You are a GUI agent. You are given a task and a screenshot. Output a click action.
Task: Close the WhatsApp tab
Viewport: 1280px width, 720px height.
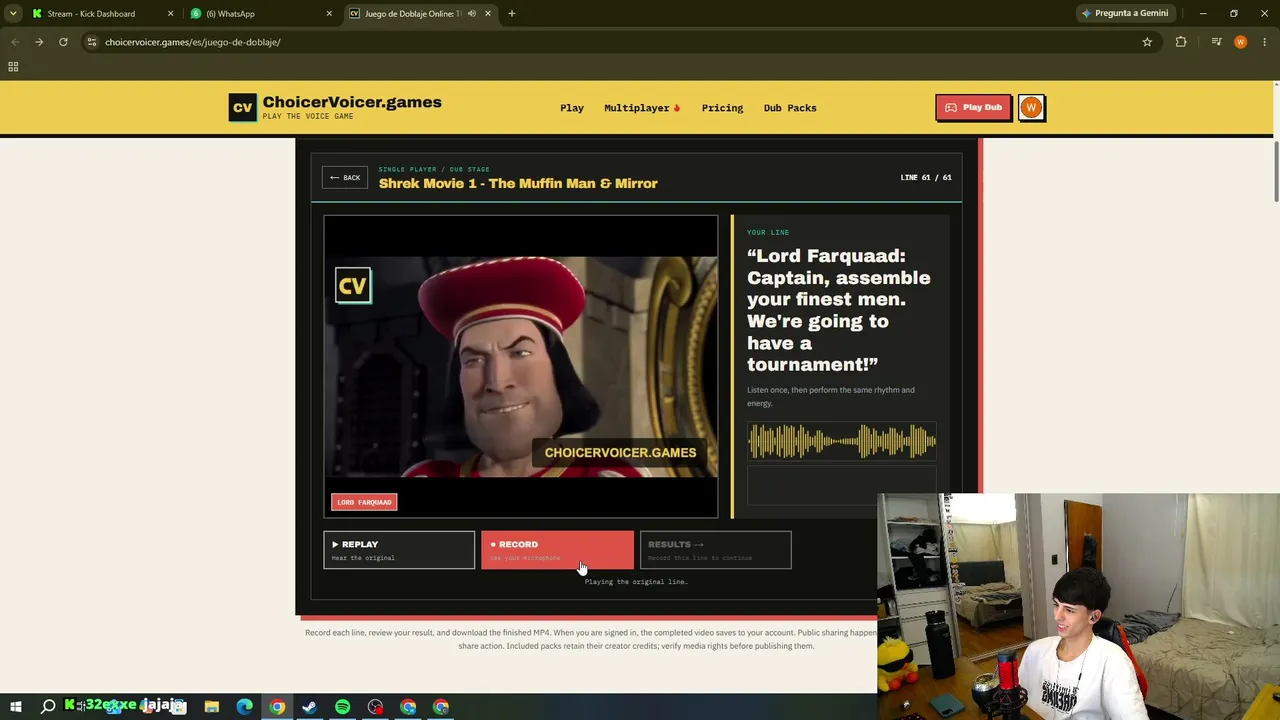[329, 14]
